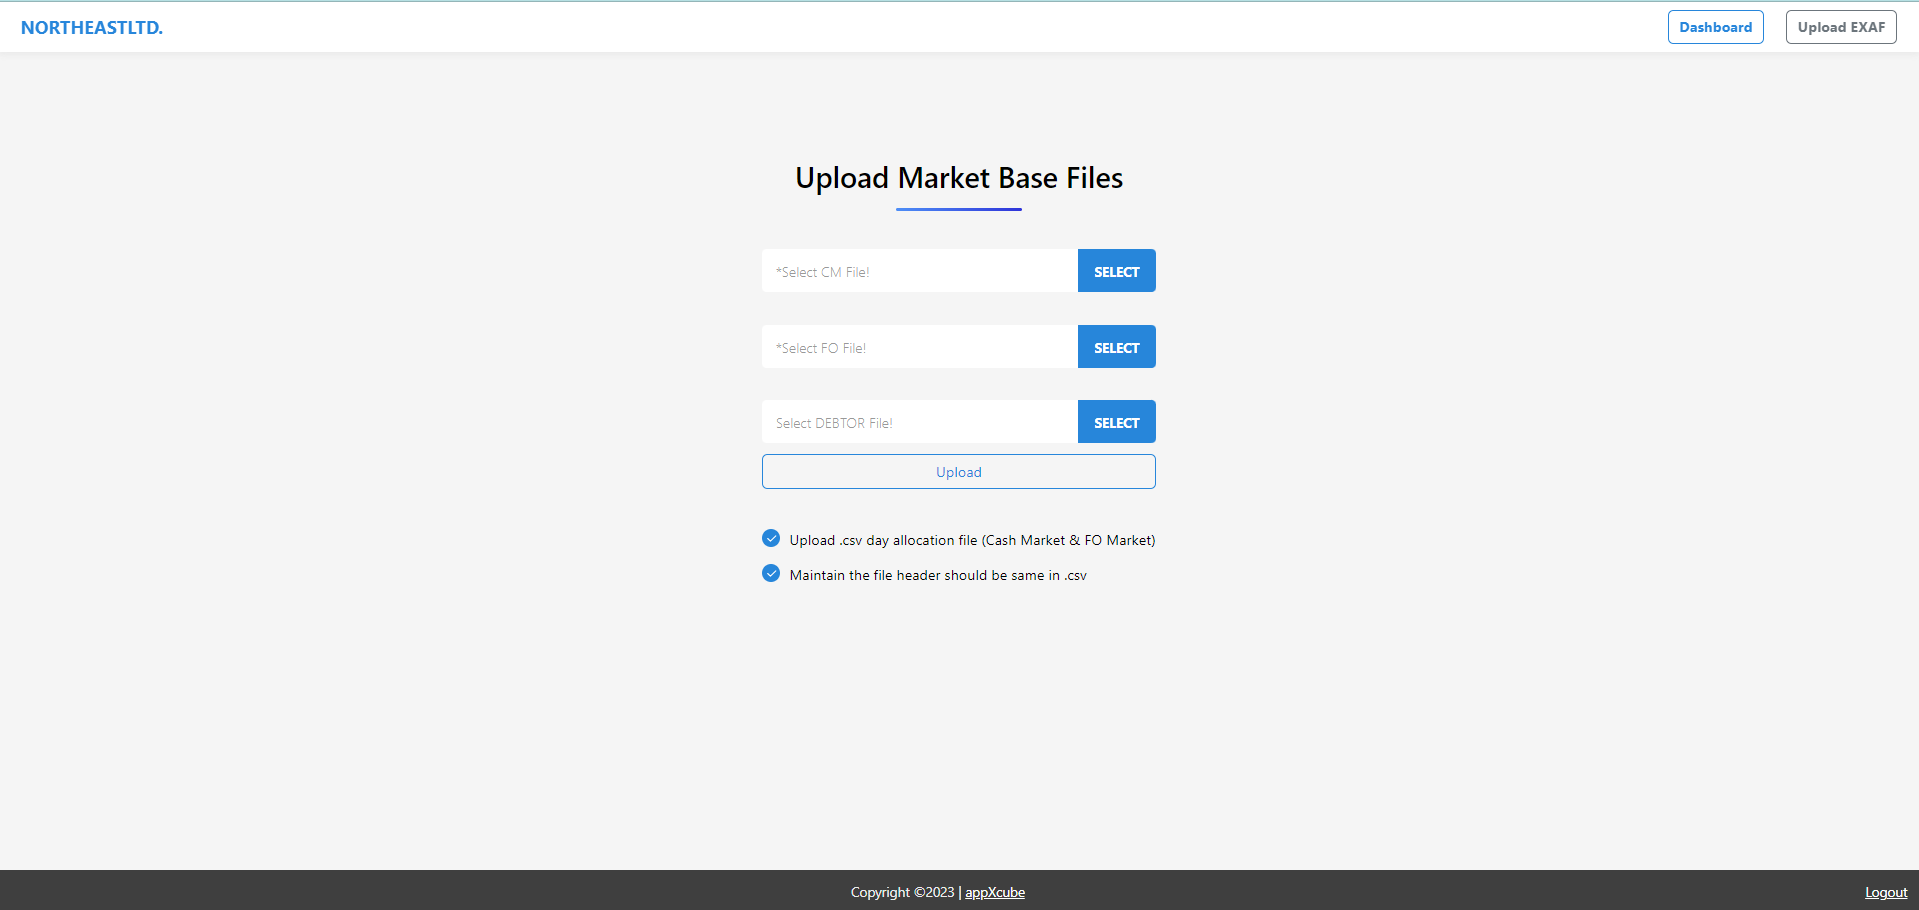Click the blue underline below the heading
1919x910 pixels.
(x=958, y=209)
